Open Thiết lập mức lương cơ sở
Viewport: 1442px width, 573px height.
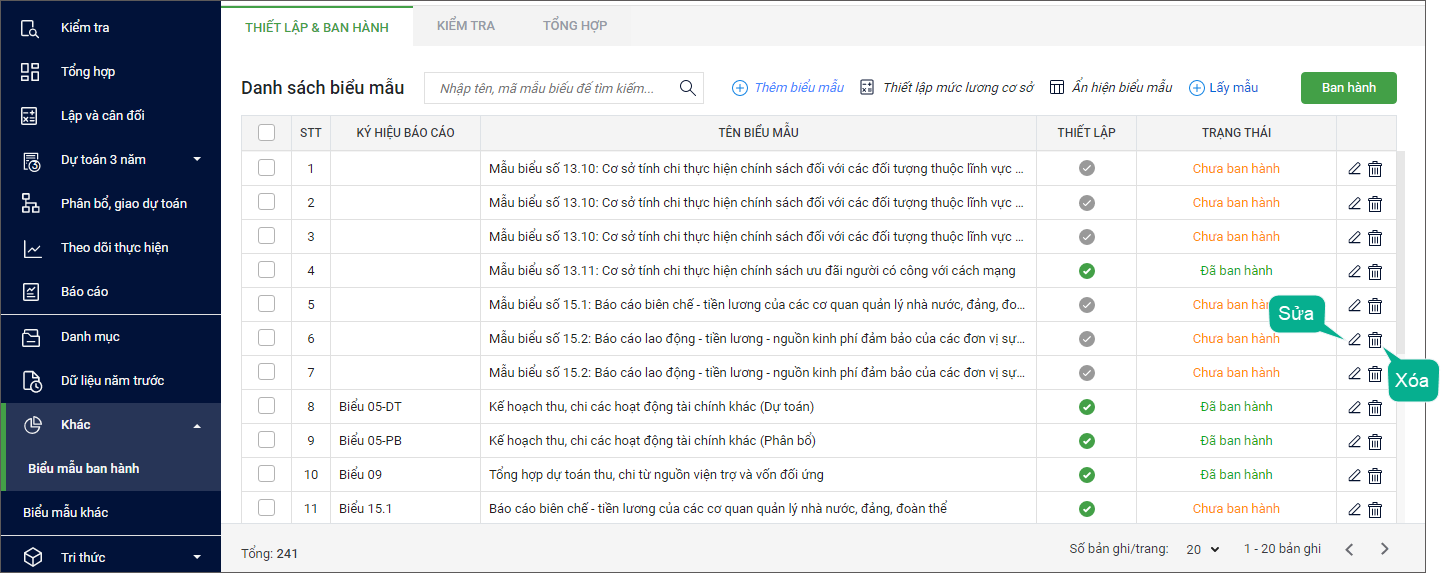947,88
